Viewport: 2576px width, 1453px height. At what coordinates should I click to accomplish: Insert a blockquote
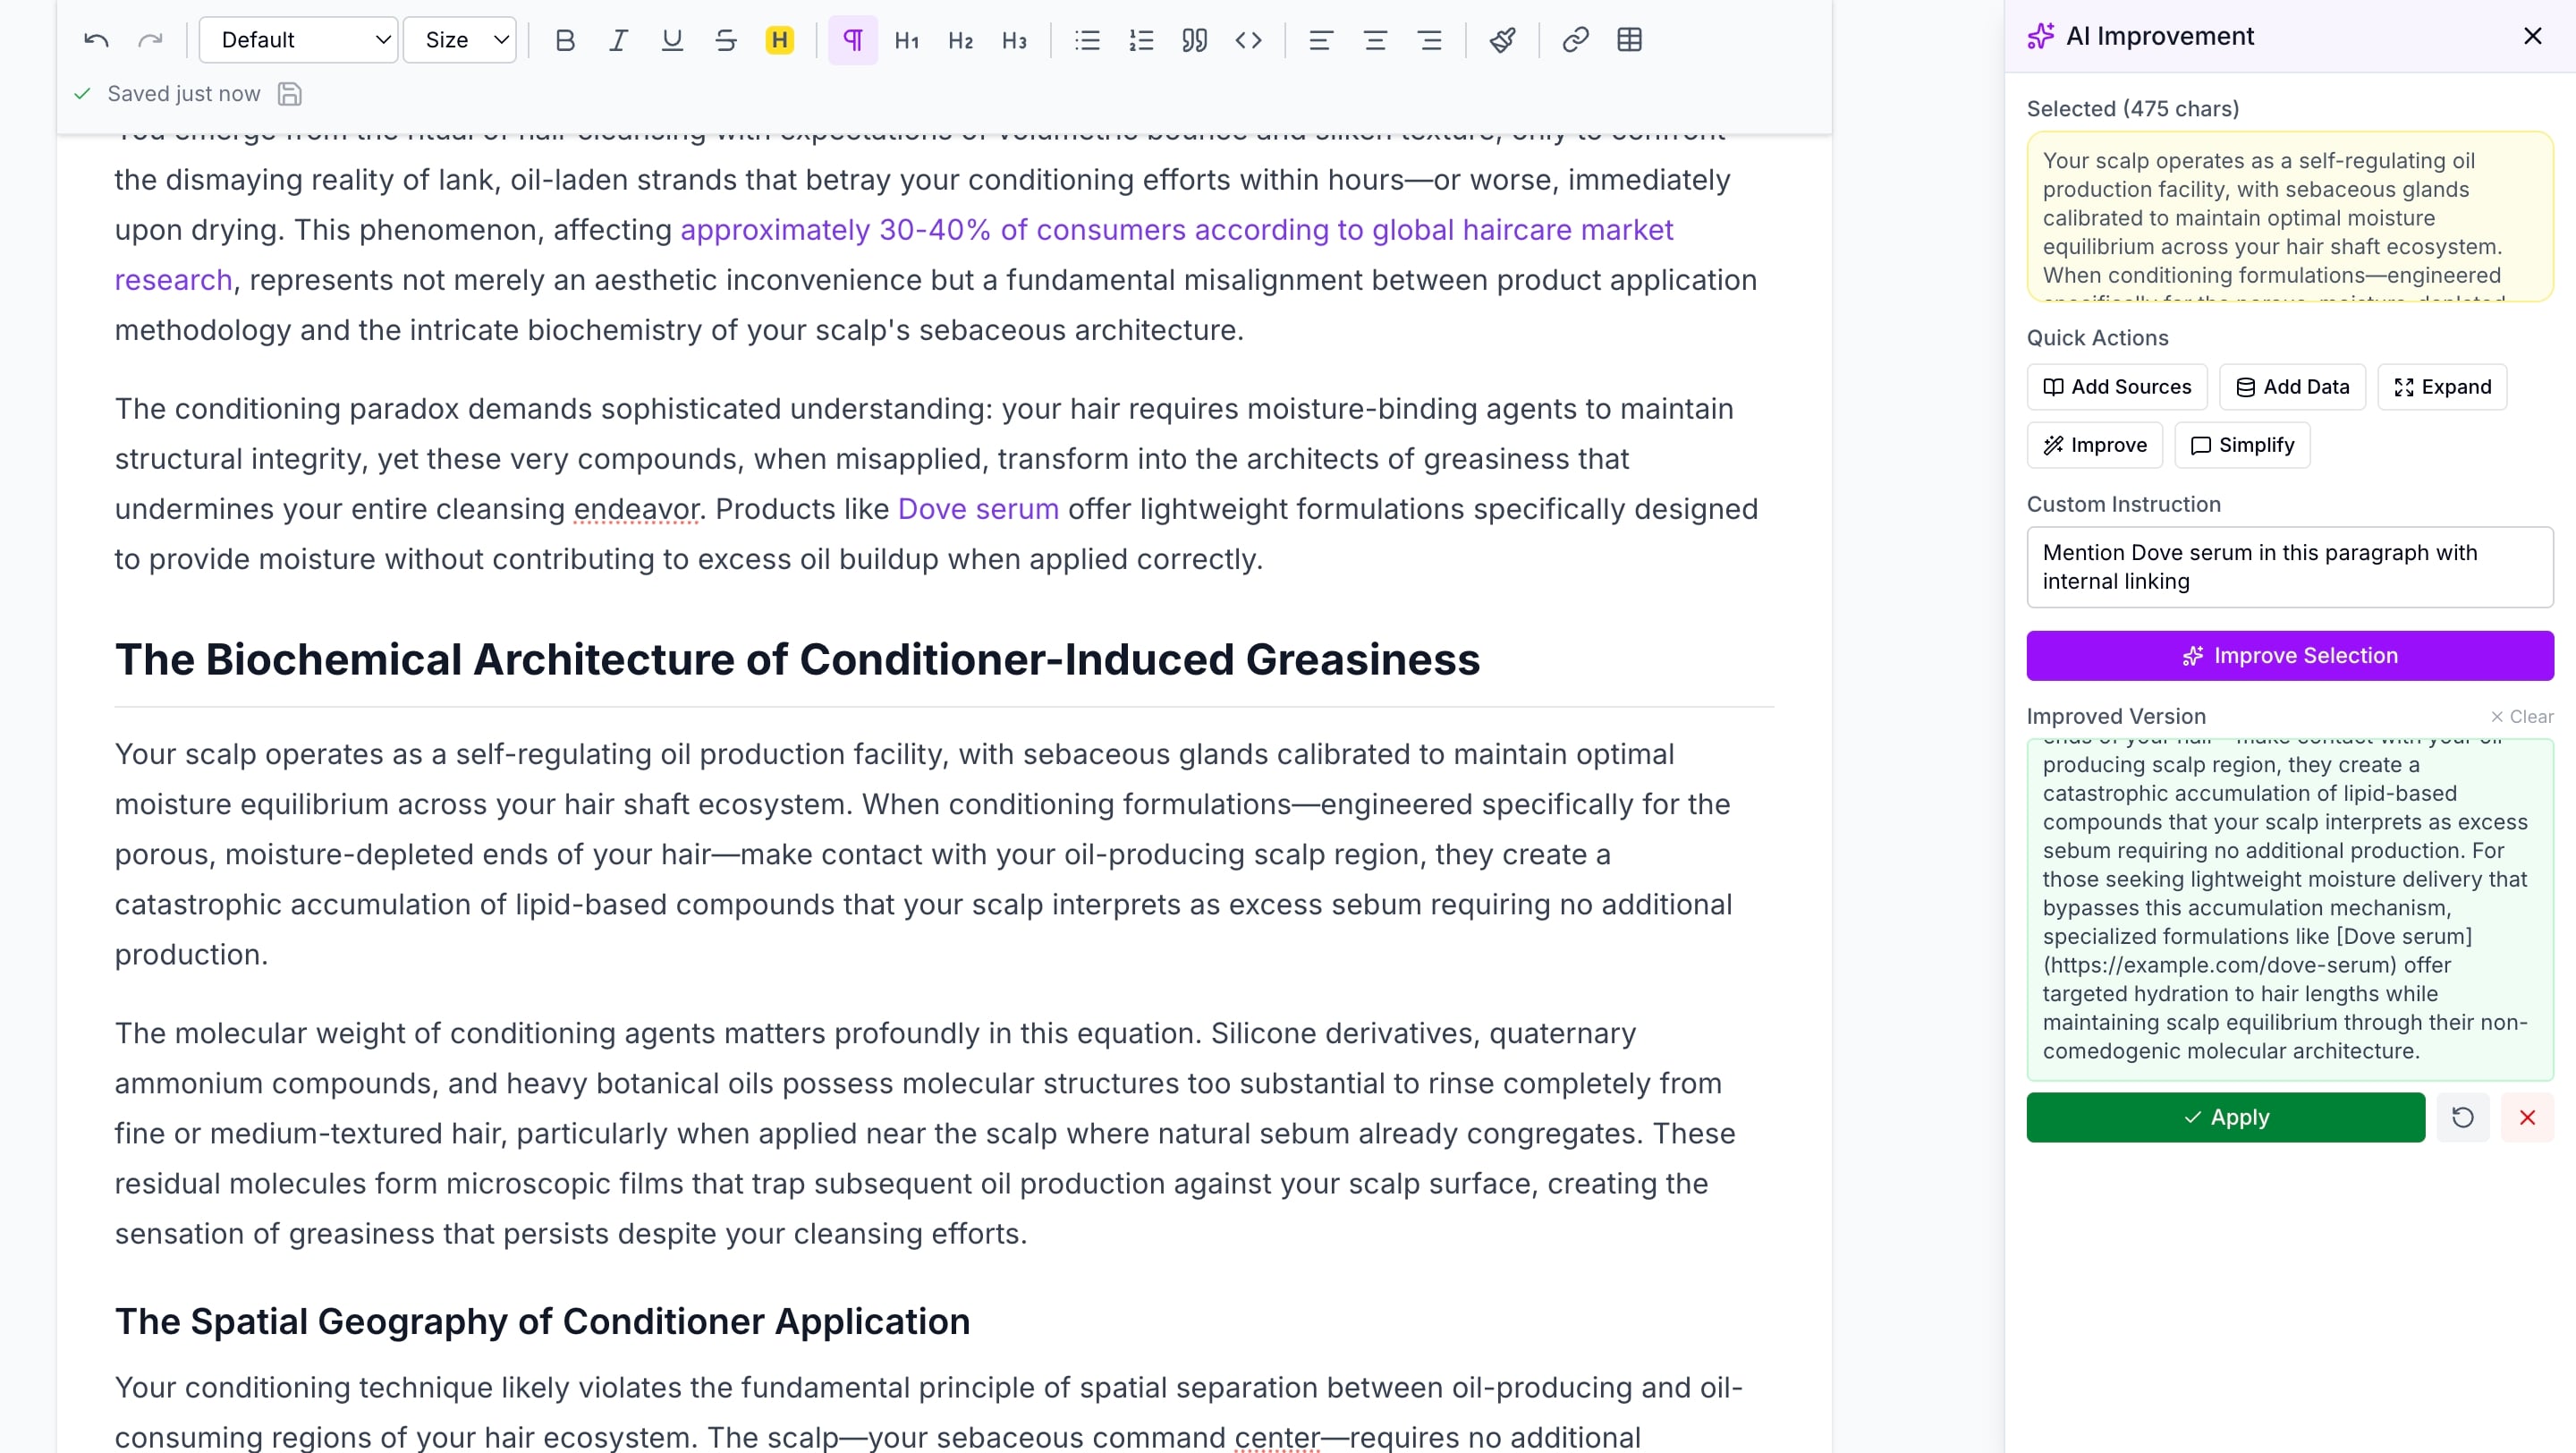[x=1194, y=40]
